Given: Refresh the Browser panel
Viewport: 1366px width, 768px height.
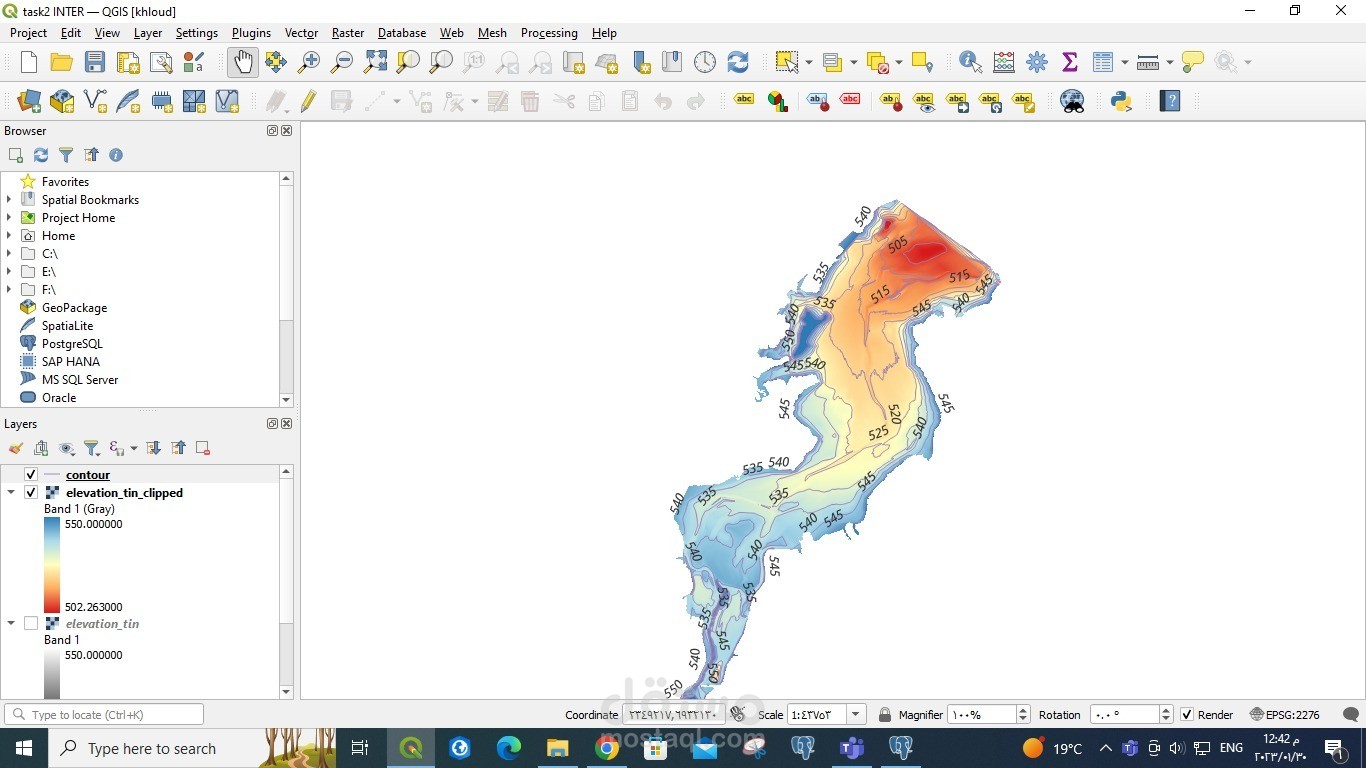Looking at the screenshot, I should click(x=40, y=155).
